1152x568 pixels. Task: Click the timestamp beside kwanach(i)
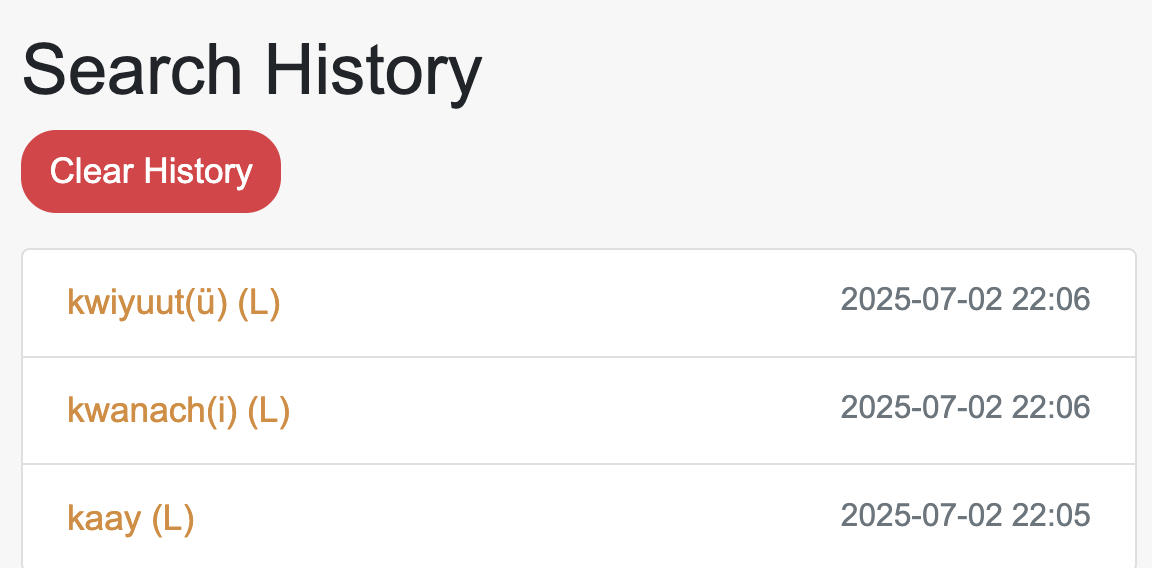point(965,407)
